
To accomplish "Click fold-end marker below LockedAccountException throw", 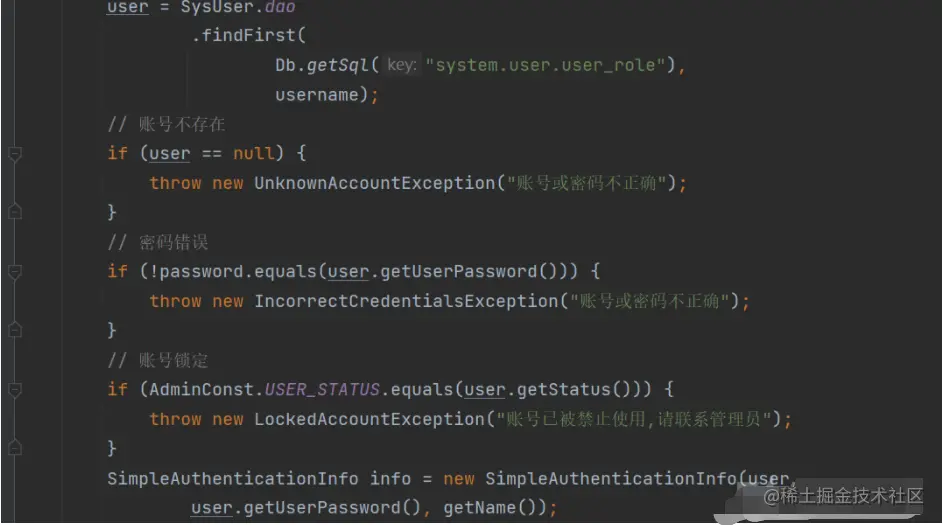I will [x=15, y=447].
